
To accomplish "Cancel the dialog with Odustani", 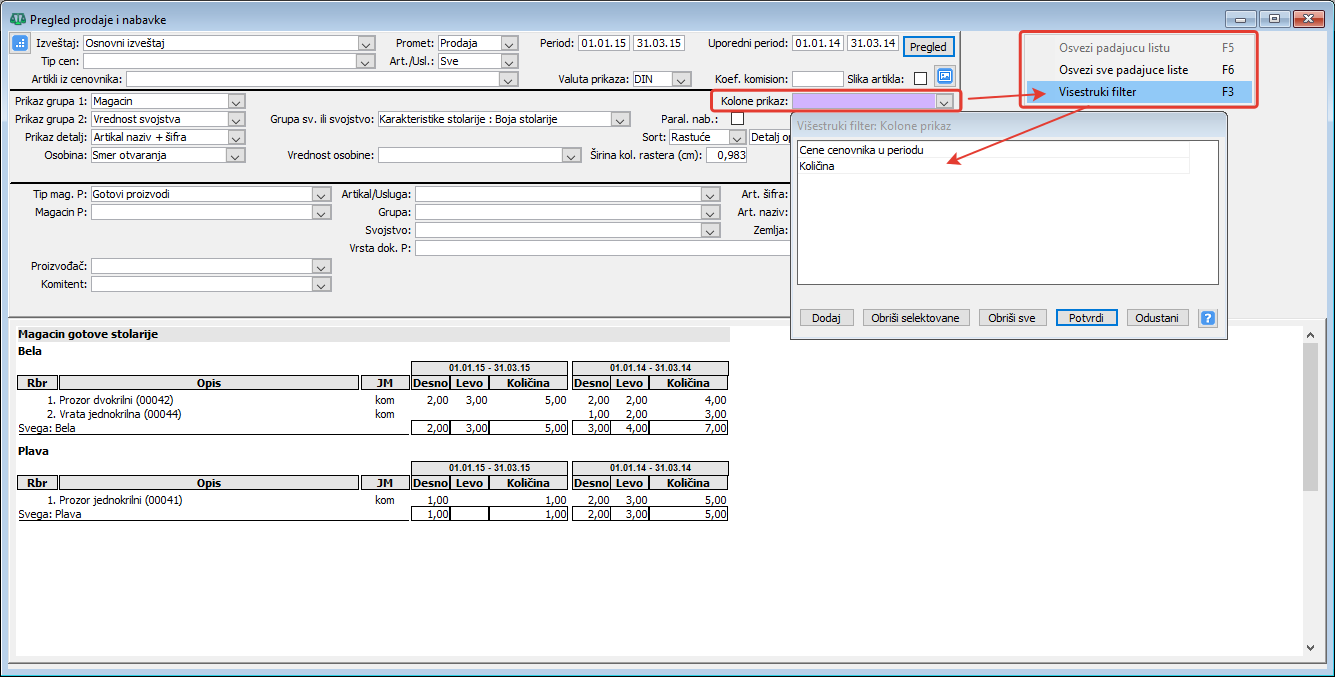I will click(1157, 318).
